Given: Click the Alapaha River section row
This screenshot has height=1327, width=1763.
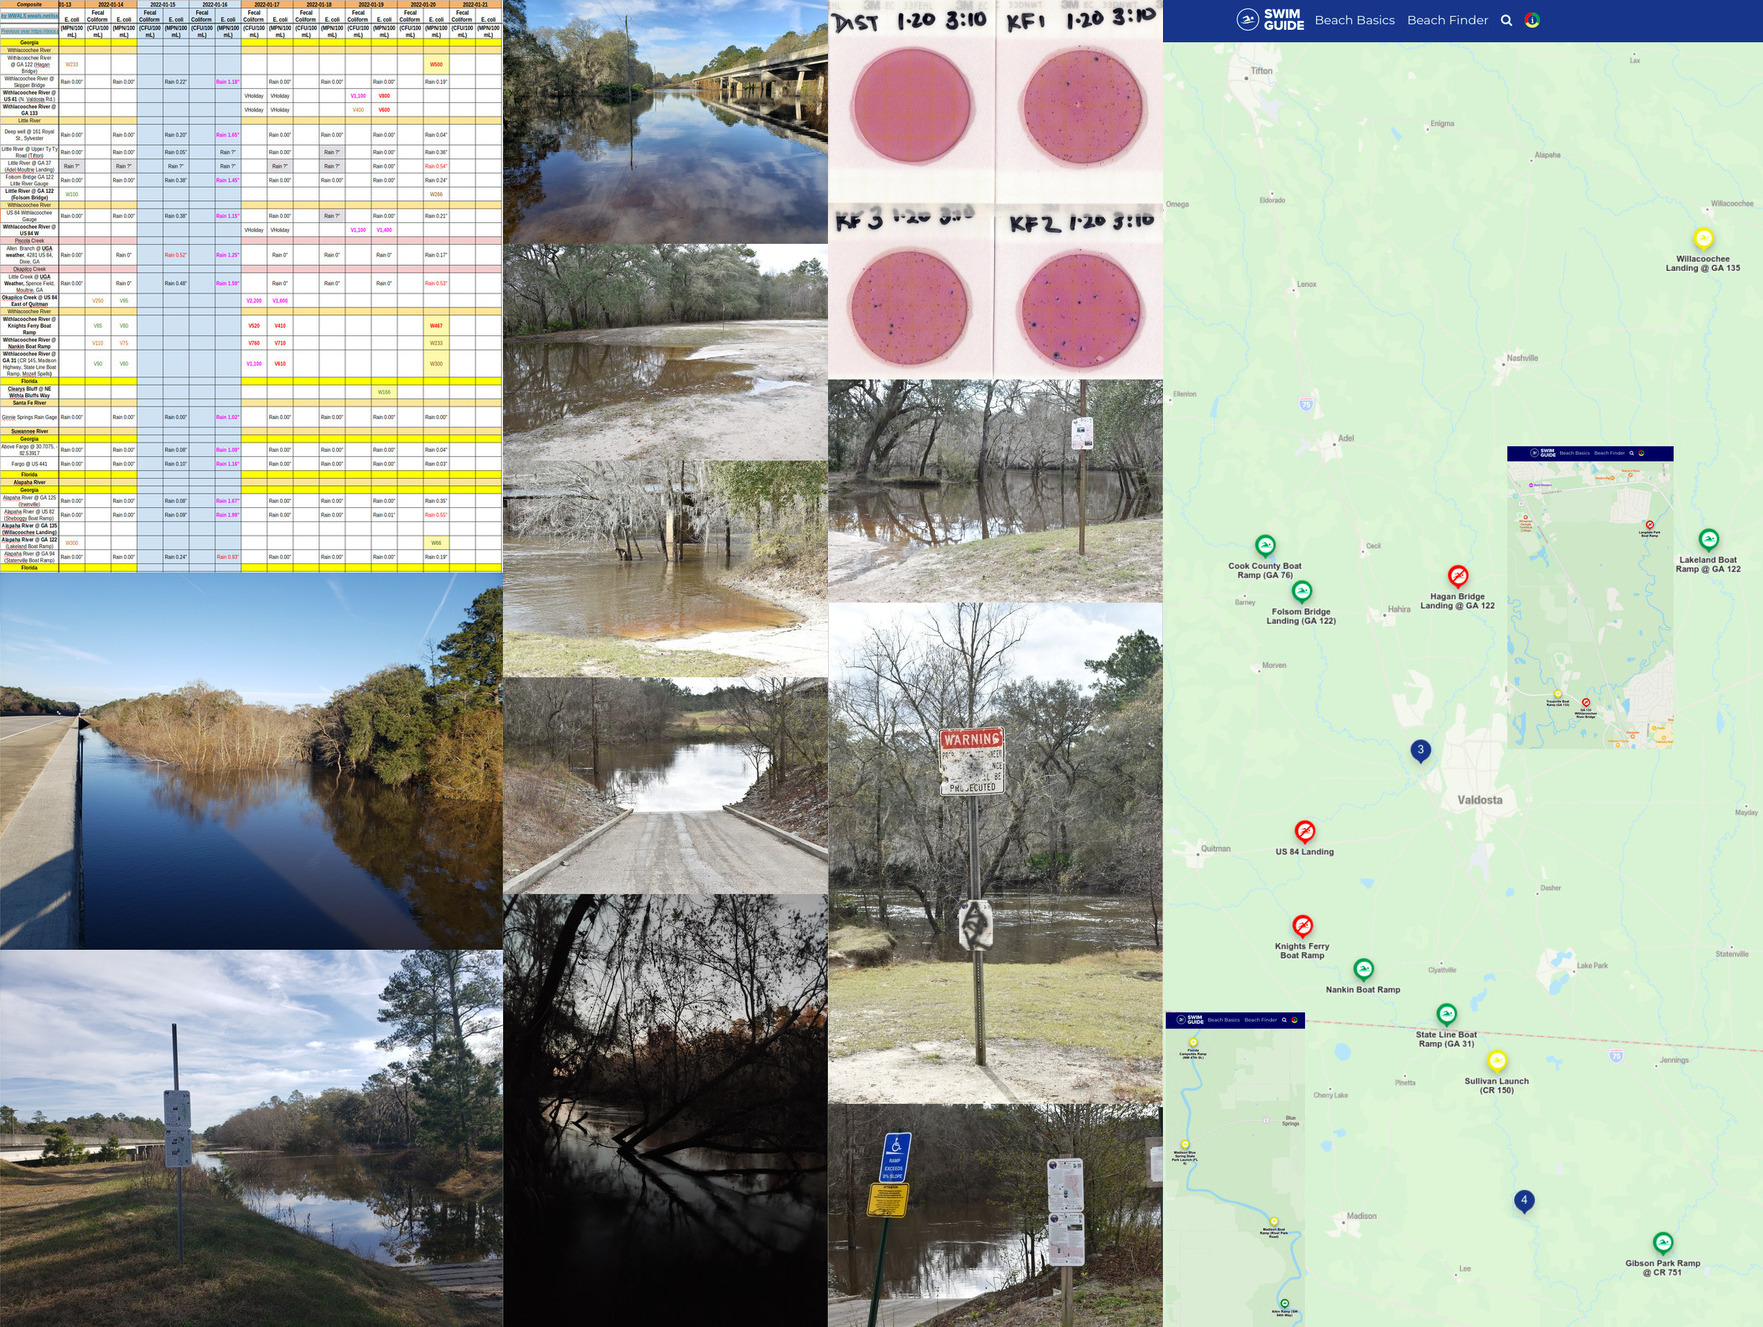Looking at the screenshot, I should 250,482.
